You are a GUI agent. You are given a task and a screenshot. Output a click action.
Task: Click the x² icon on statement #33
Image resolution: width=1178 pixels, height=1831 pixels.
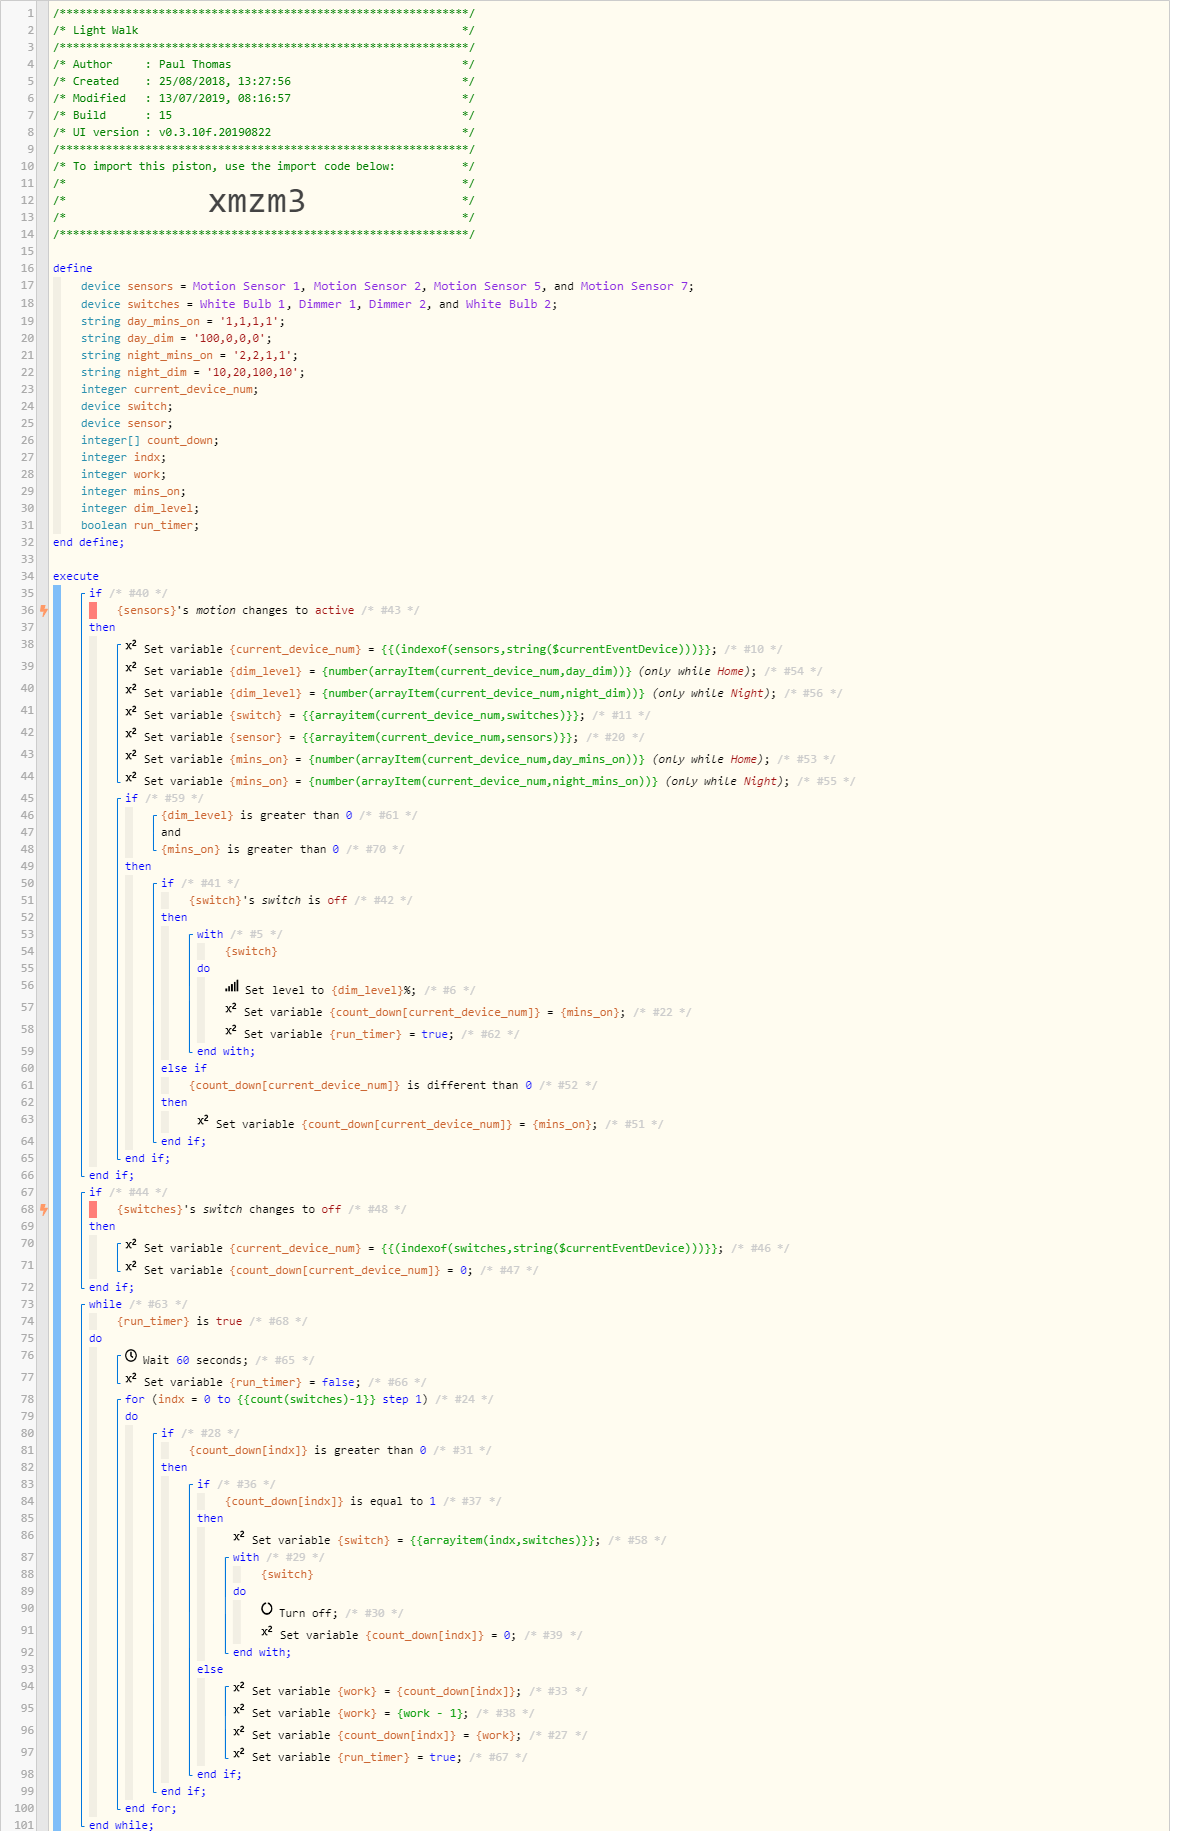tap(239, 1689)
